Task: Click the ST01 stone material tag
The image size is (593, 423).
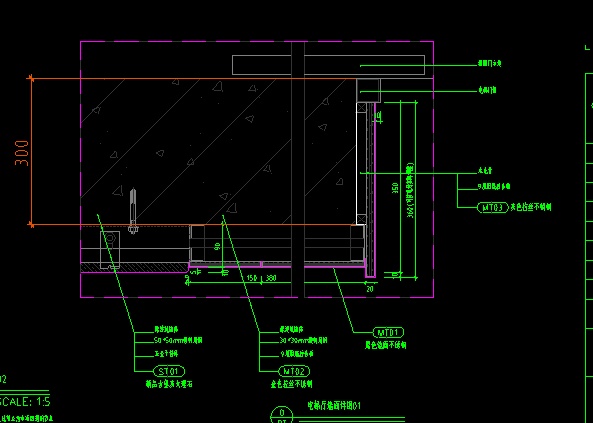Action: tap(169, 371)
